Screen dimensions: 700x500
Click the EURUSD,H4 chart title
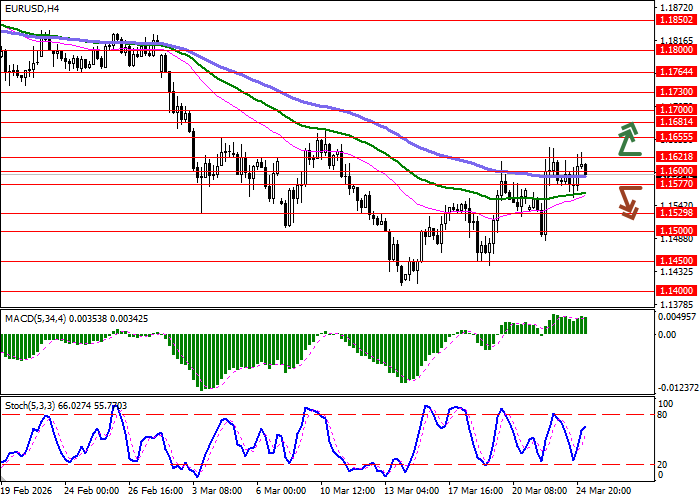click(32, 8)
